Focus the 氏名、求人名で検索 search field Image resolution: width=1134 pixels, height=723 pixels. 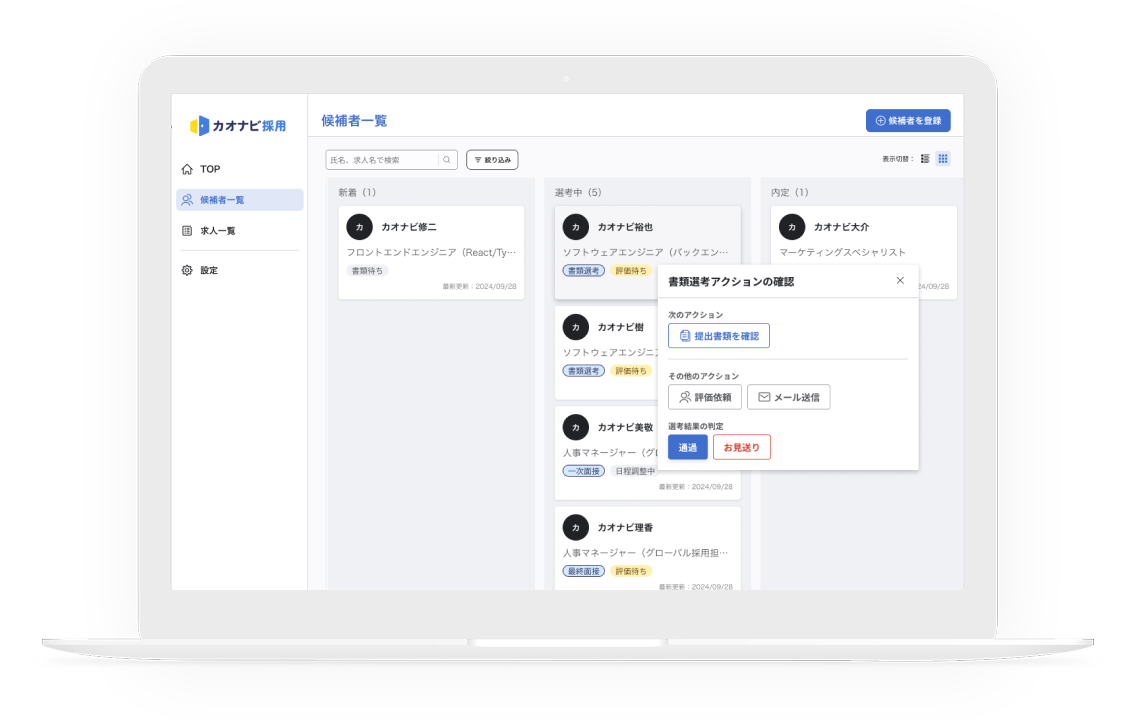tap(382, 160)
